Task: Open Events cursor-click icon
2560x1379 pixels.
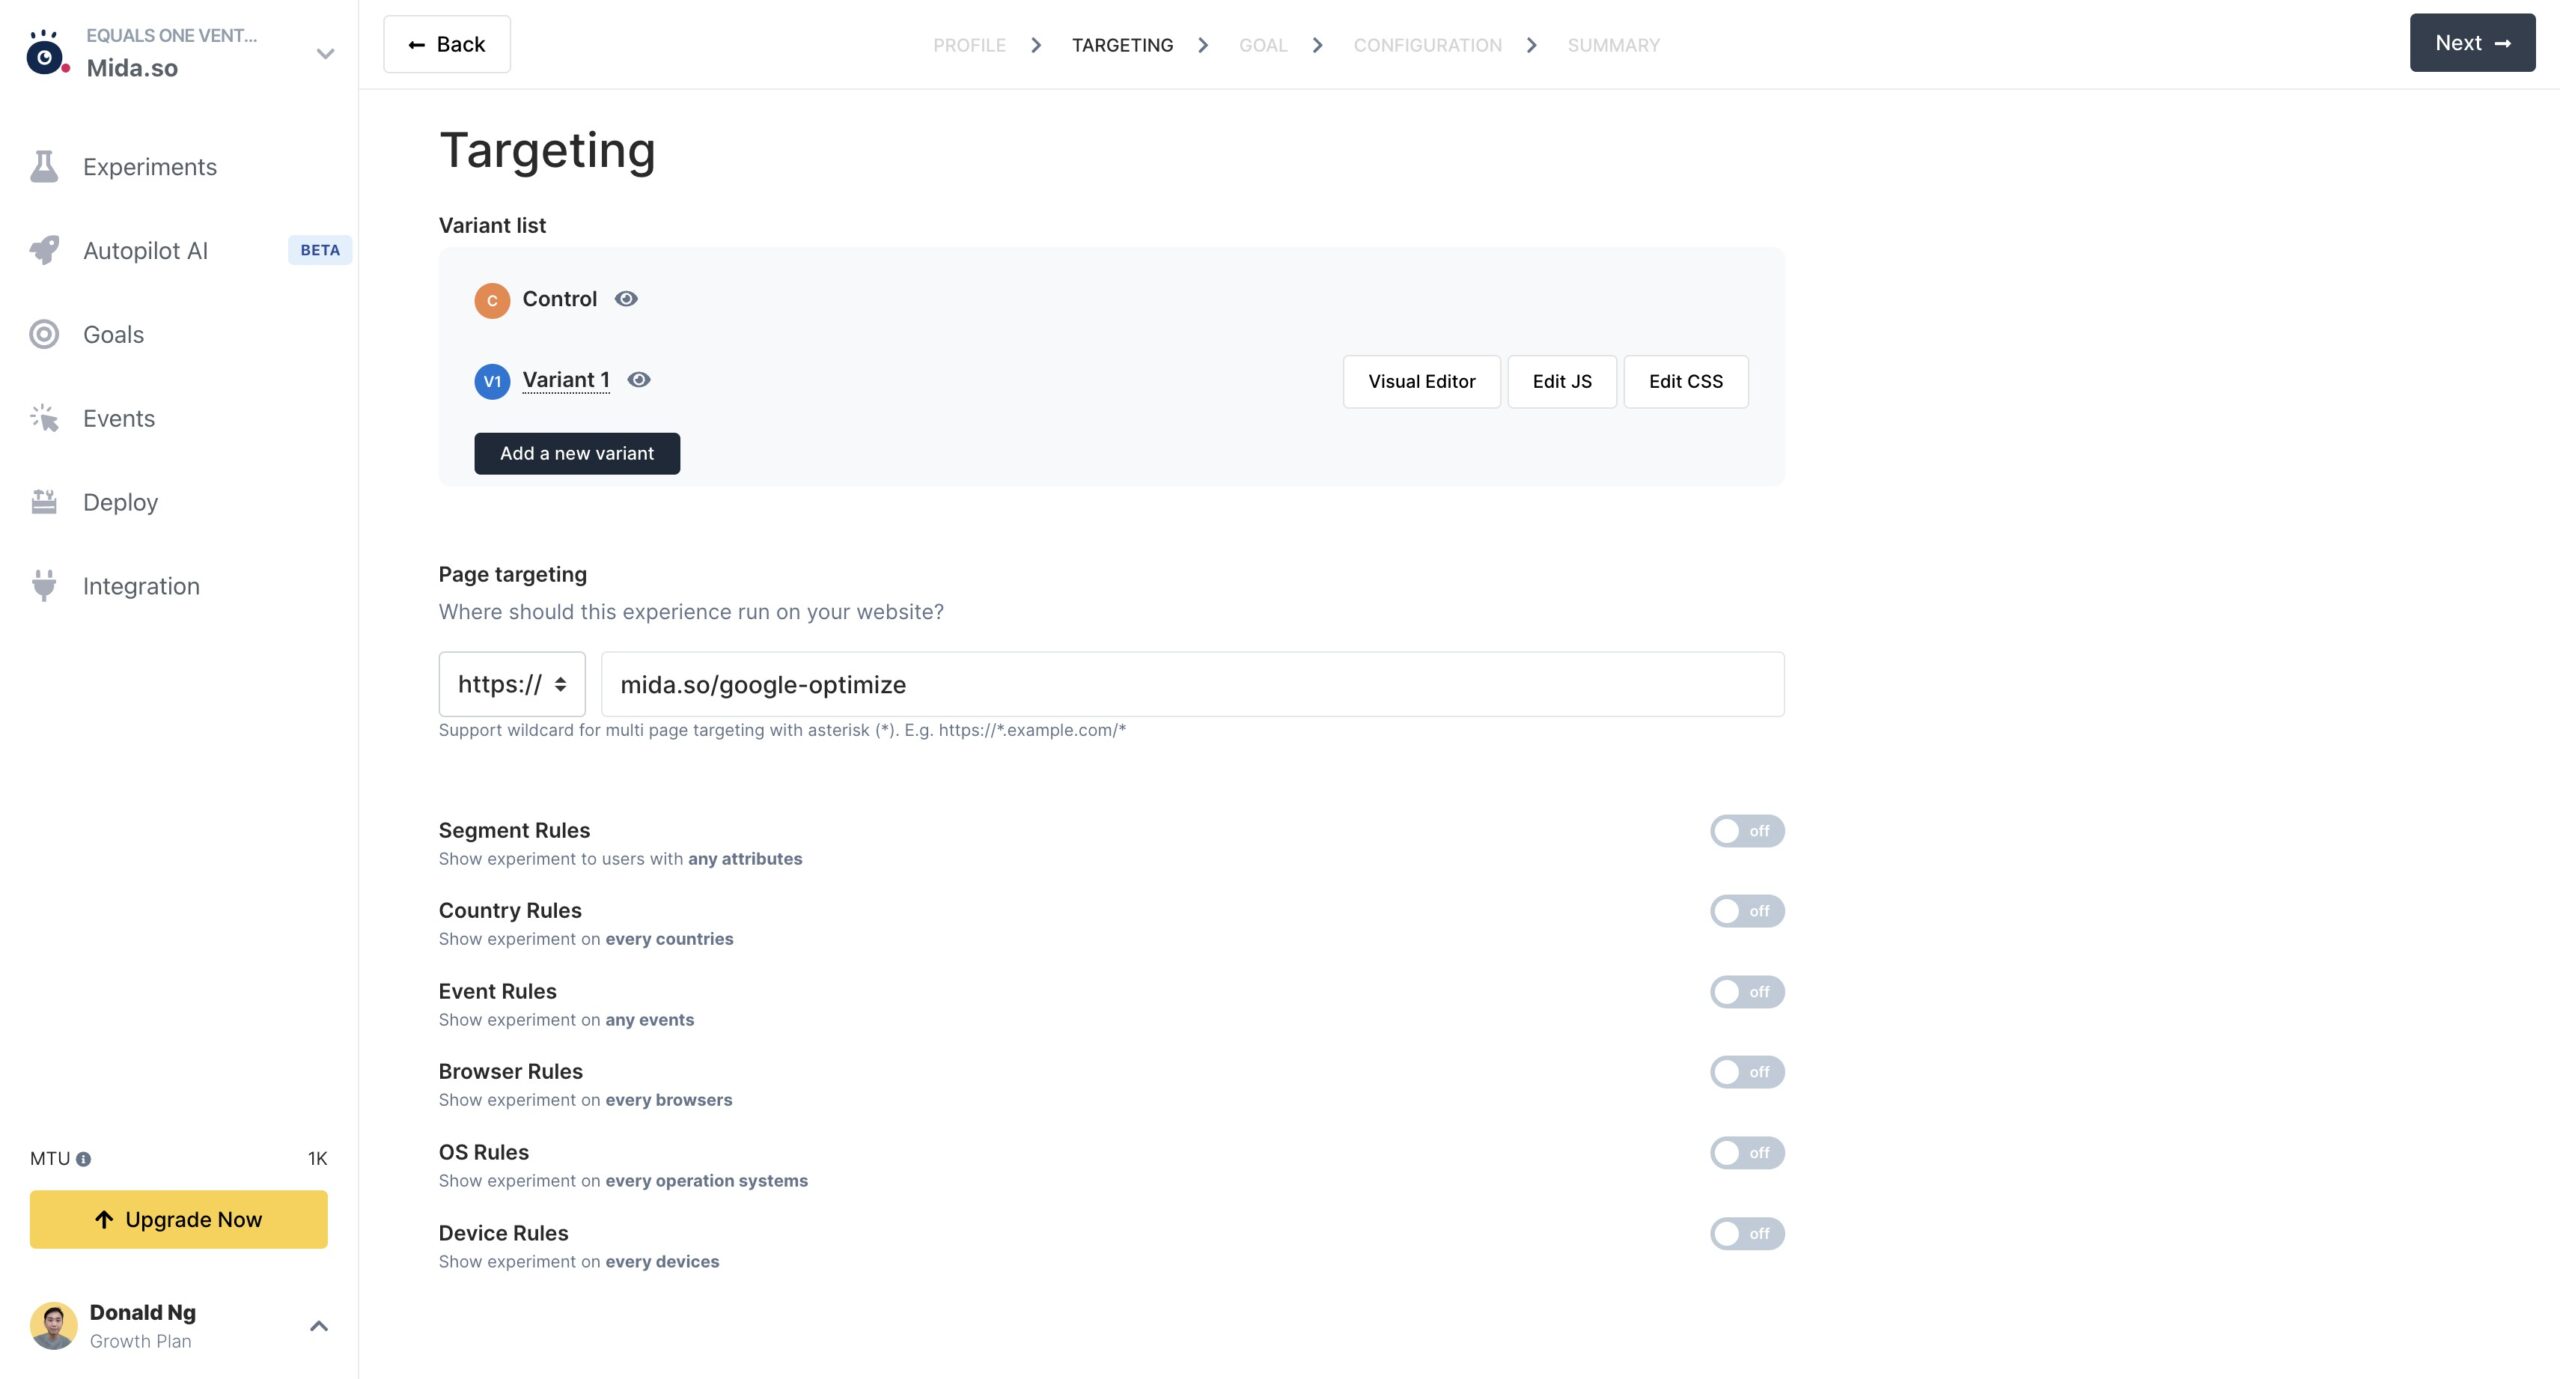Action: 44,418
